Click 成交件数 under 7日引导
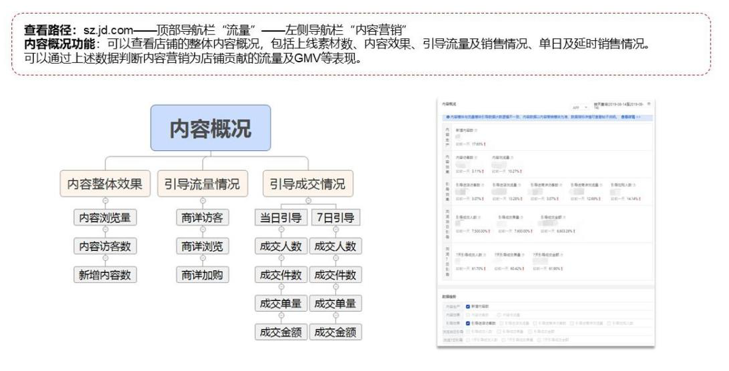Viewport: 729px width, 371px height. click(335, 275)
